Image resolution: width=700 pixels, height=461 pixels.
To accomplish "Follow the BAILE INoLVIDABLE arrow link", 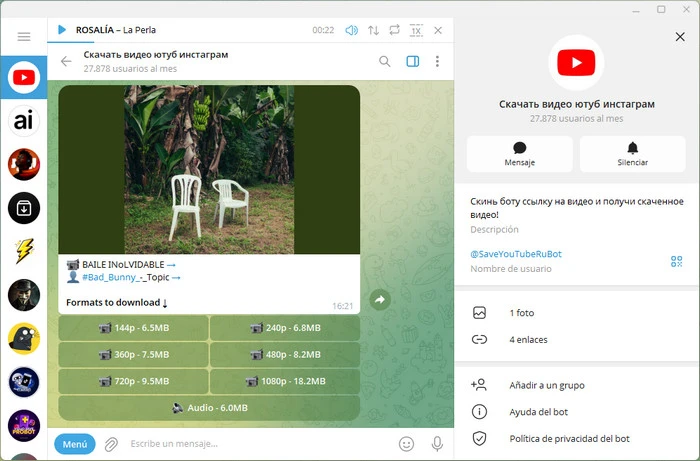I will (x=171, y=265).
